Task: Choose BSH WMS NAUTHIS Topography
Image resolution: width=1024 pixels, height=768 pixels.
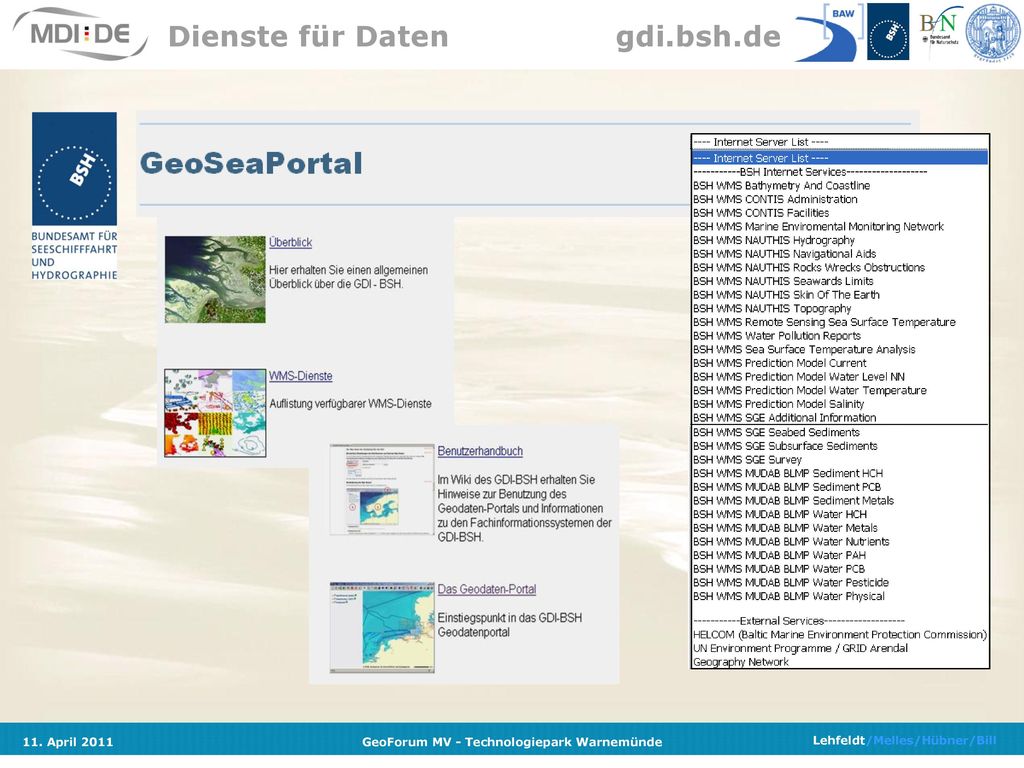Action: (x=840, y=308)
